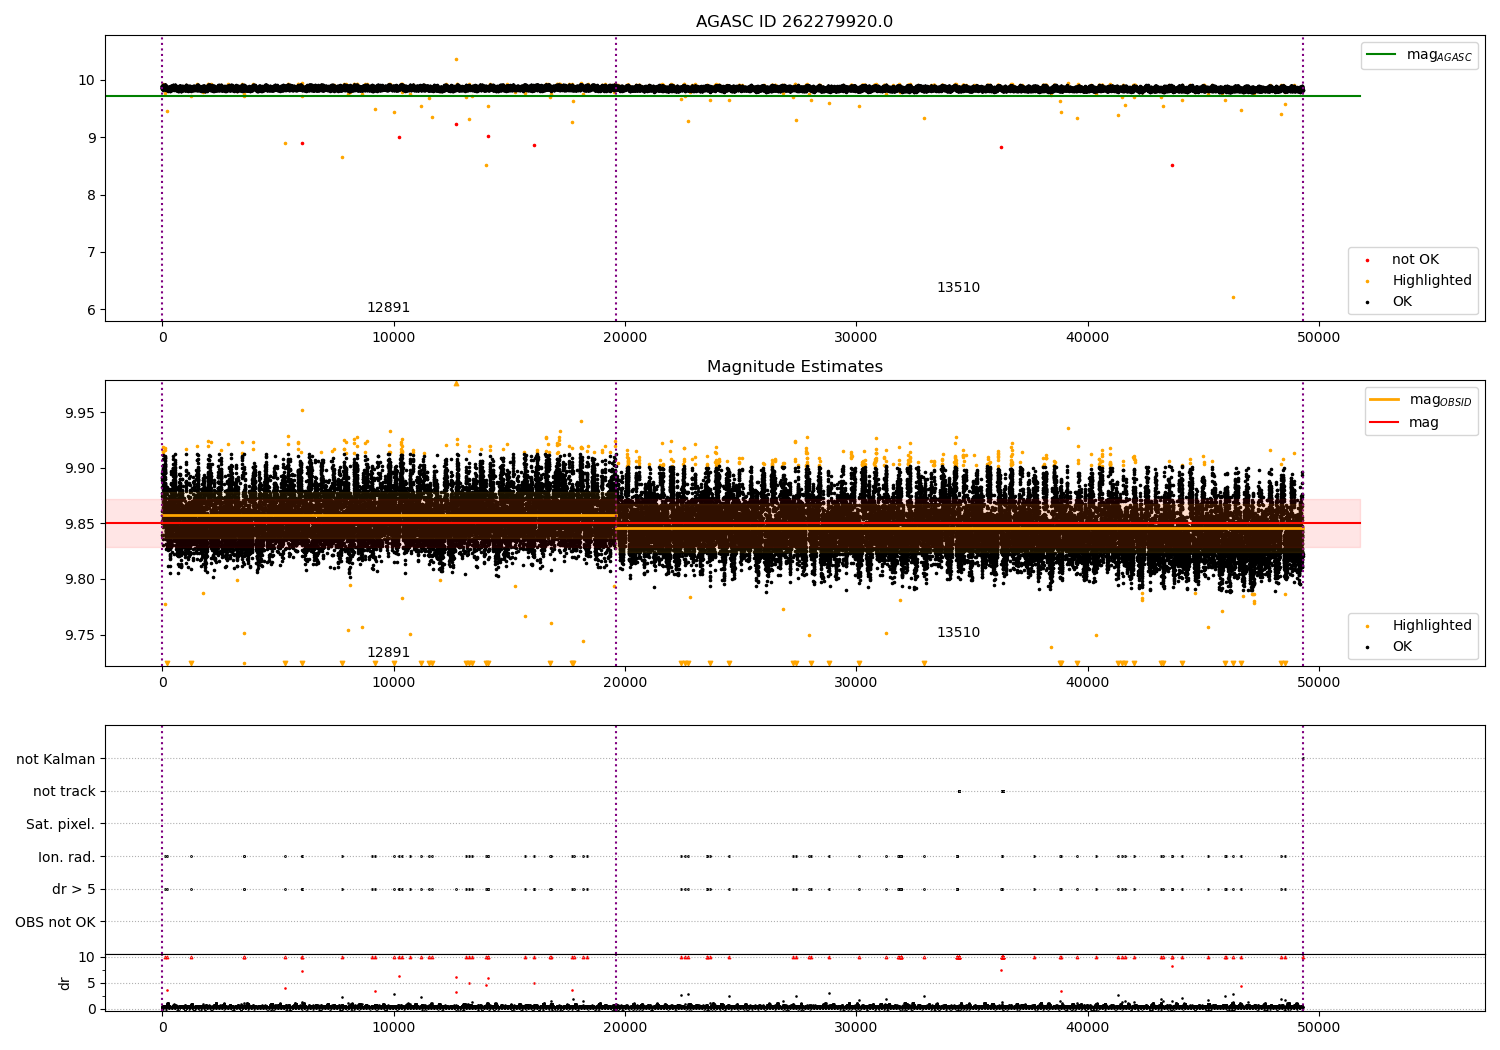Click the title "AGASC ID 262279920.0"

coord(794,22)
